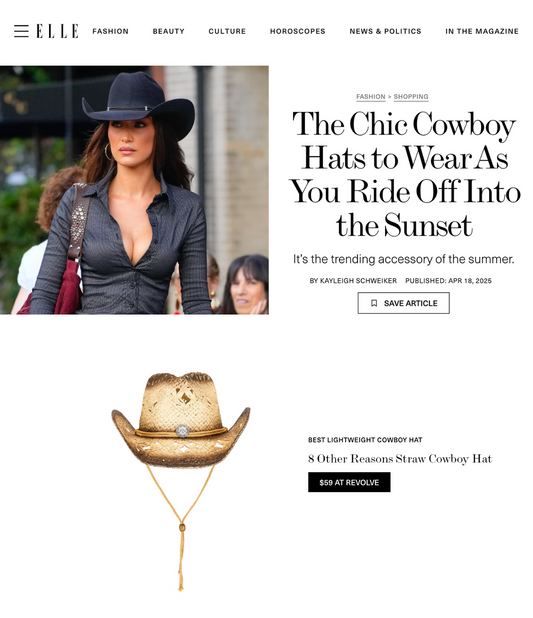Open the 8 Other Reasons Straw Cowboy Hat link
This screenshot has height=618, width=533.
400,459
